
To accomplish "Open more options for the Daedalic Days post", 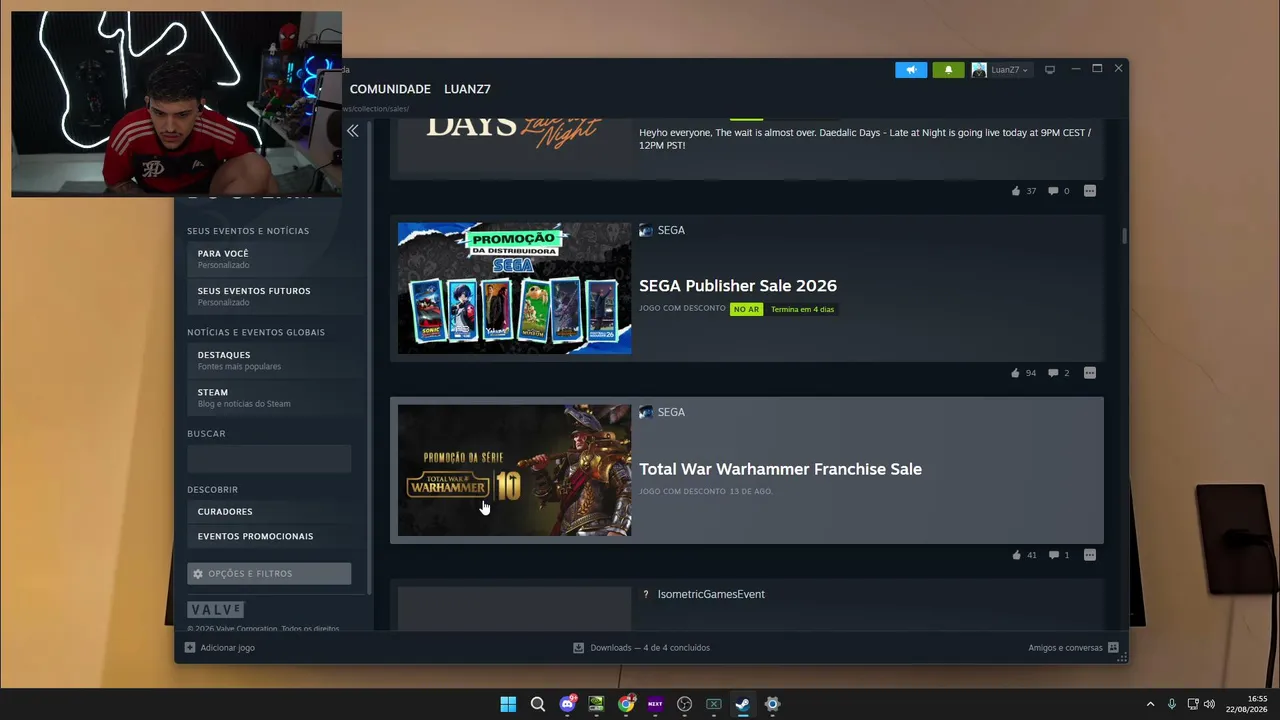I will (x=1090, y=191).
